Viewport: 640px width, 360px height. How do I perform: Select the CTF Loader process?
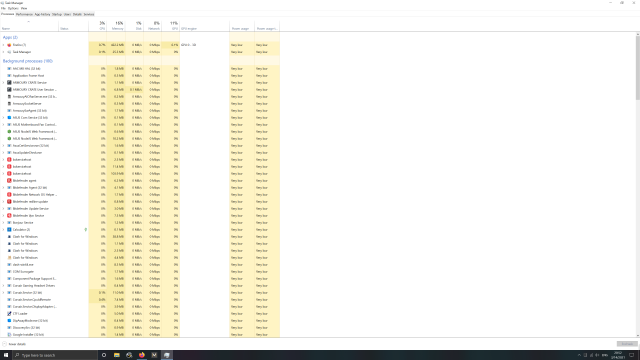(x=140, y=313)
